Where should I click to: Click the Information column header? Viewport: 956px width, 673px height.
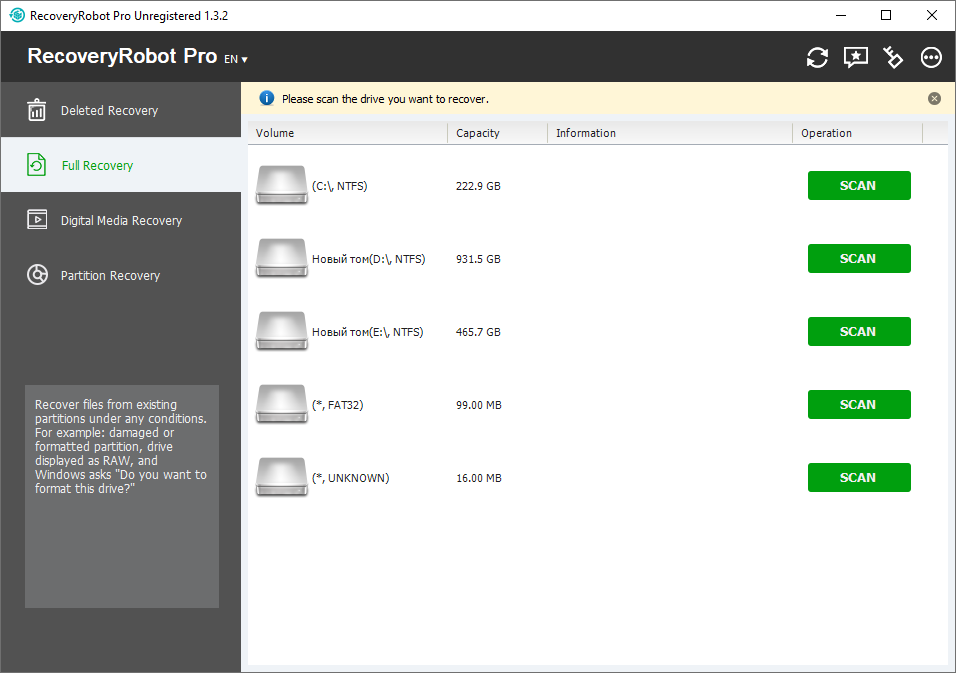670,133
